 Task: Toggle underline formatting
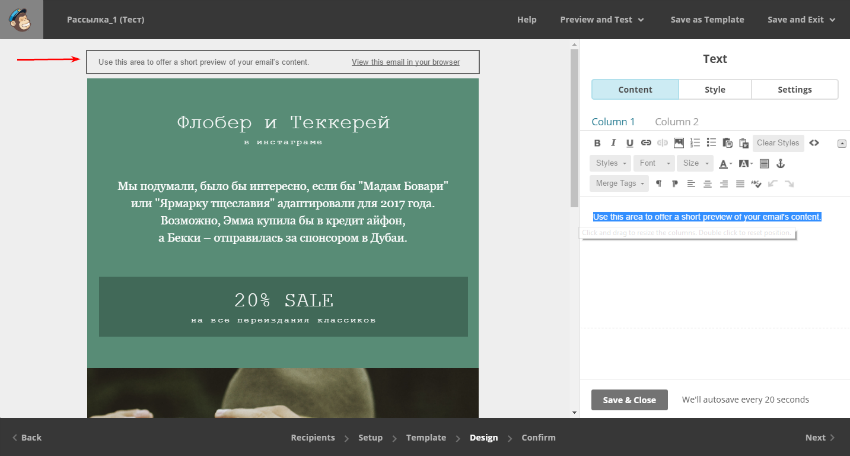629,143
